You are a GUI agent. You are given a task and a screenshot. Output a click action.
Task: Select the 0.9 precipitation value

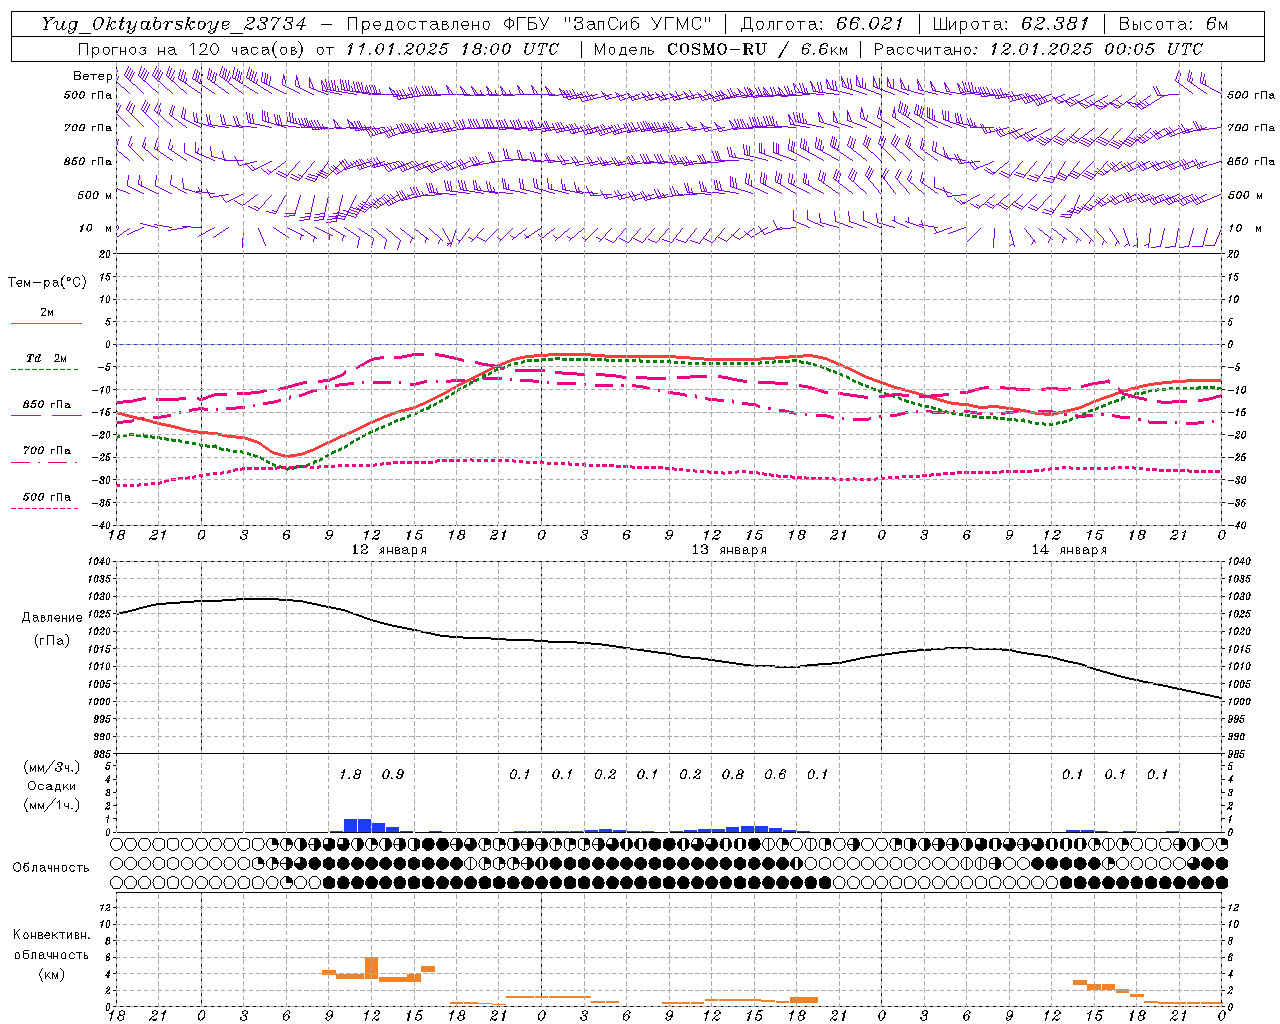(393, 775)
